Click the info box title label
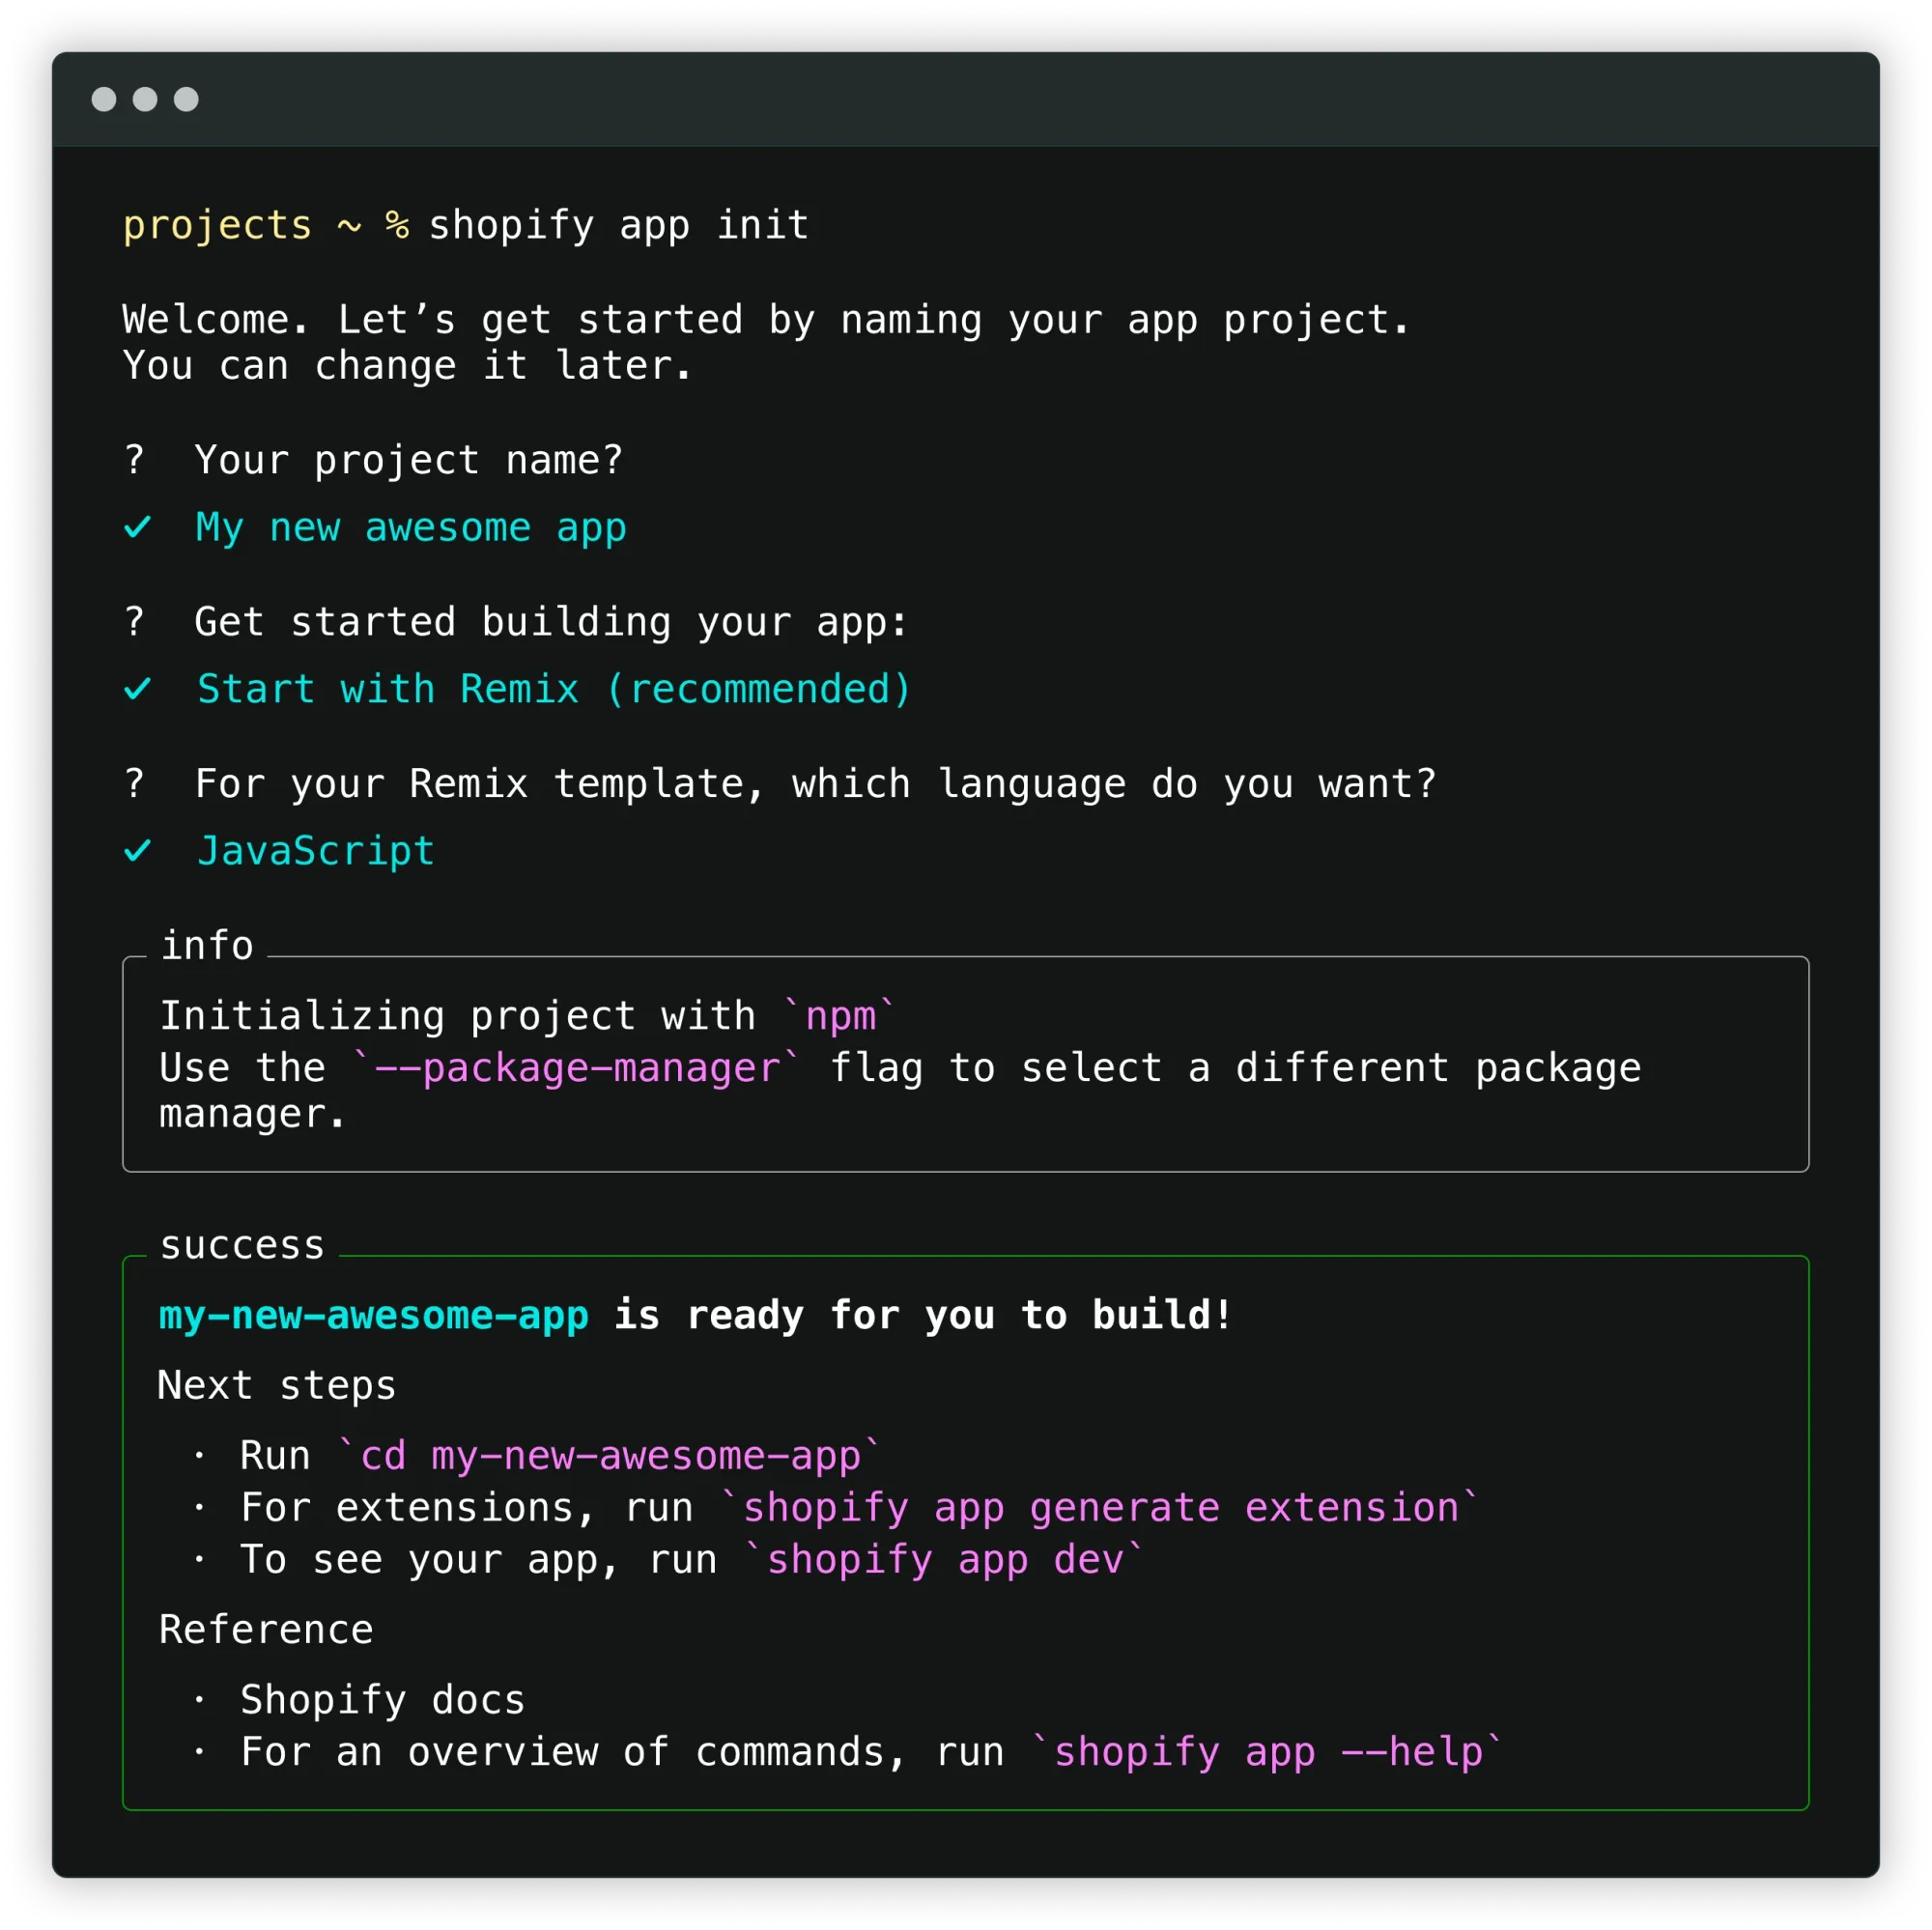 point(207,945)
